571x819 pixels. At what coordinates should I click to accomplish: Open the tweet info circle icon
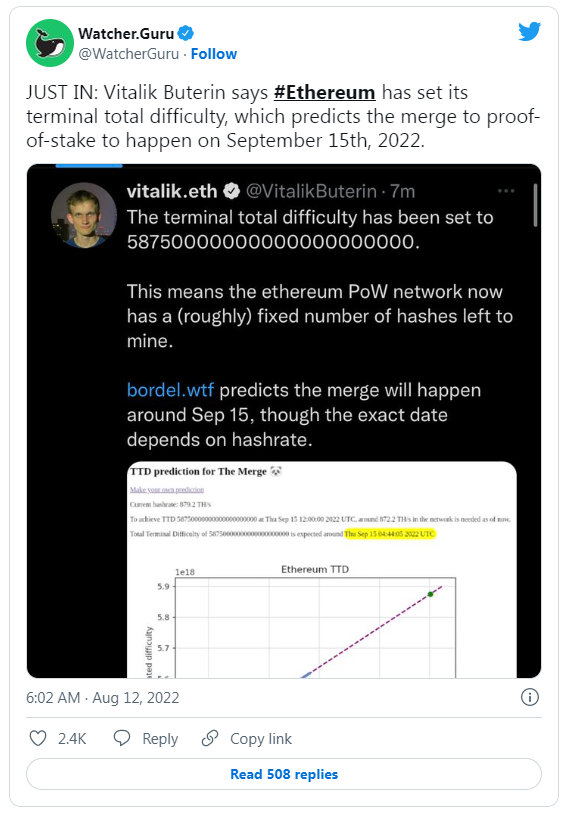point(530,697)
